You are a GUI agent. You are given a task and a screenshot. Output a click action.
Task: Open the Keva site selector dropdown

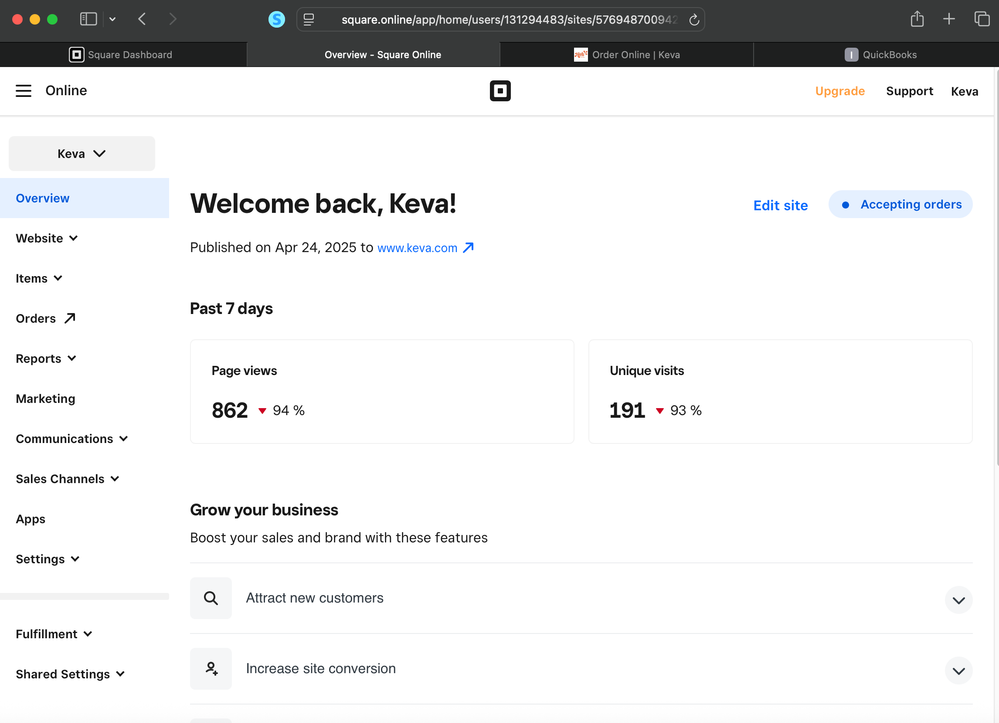tap(82, 154)
